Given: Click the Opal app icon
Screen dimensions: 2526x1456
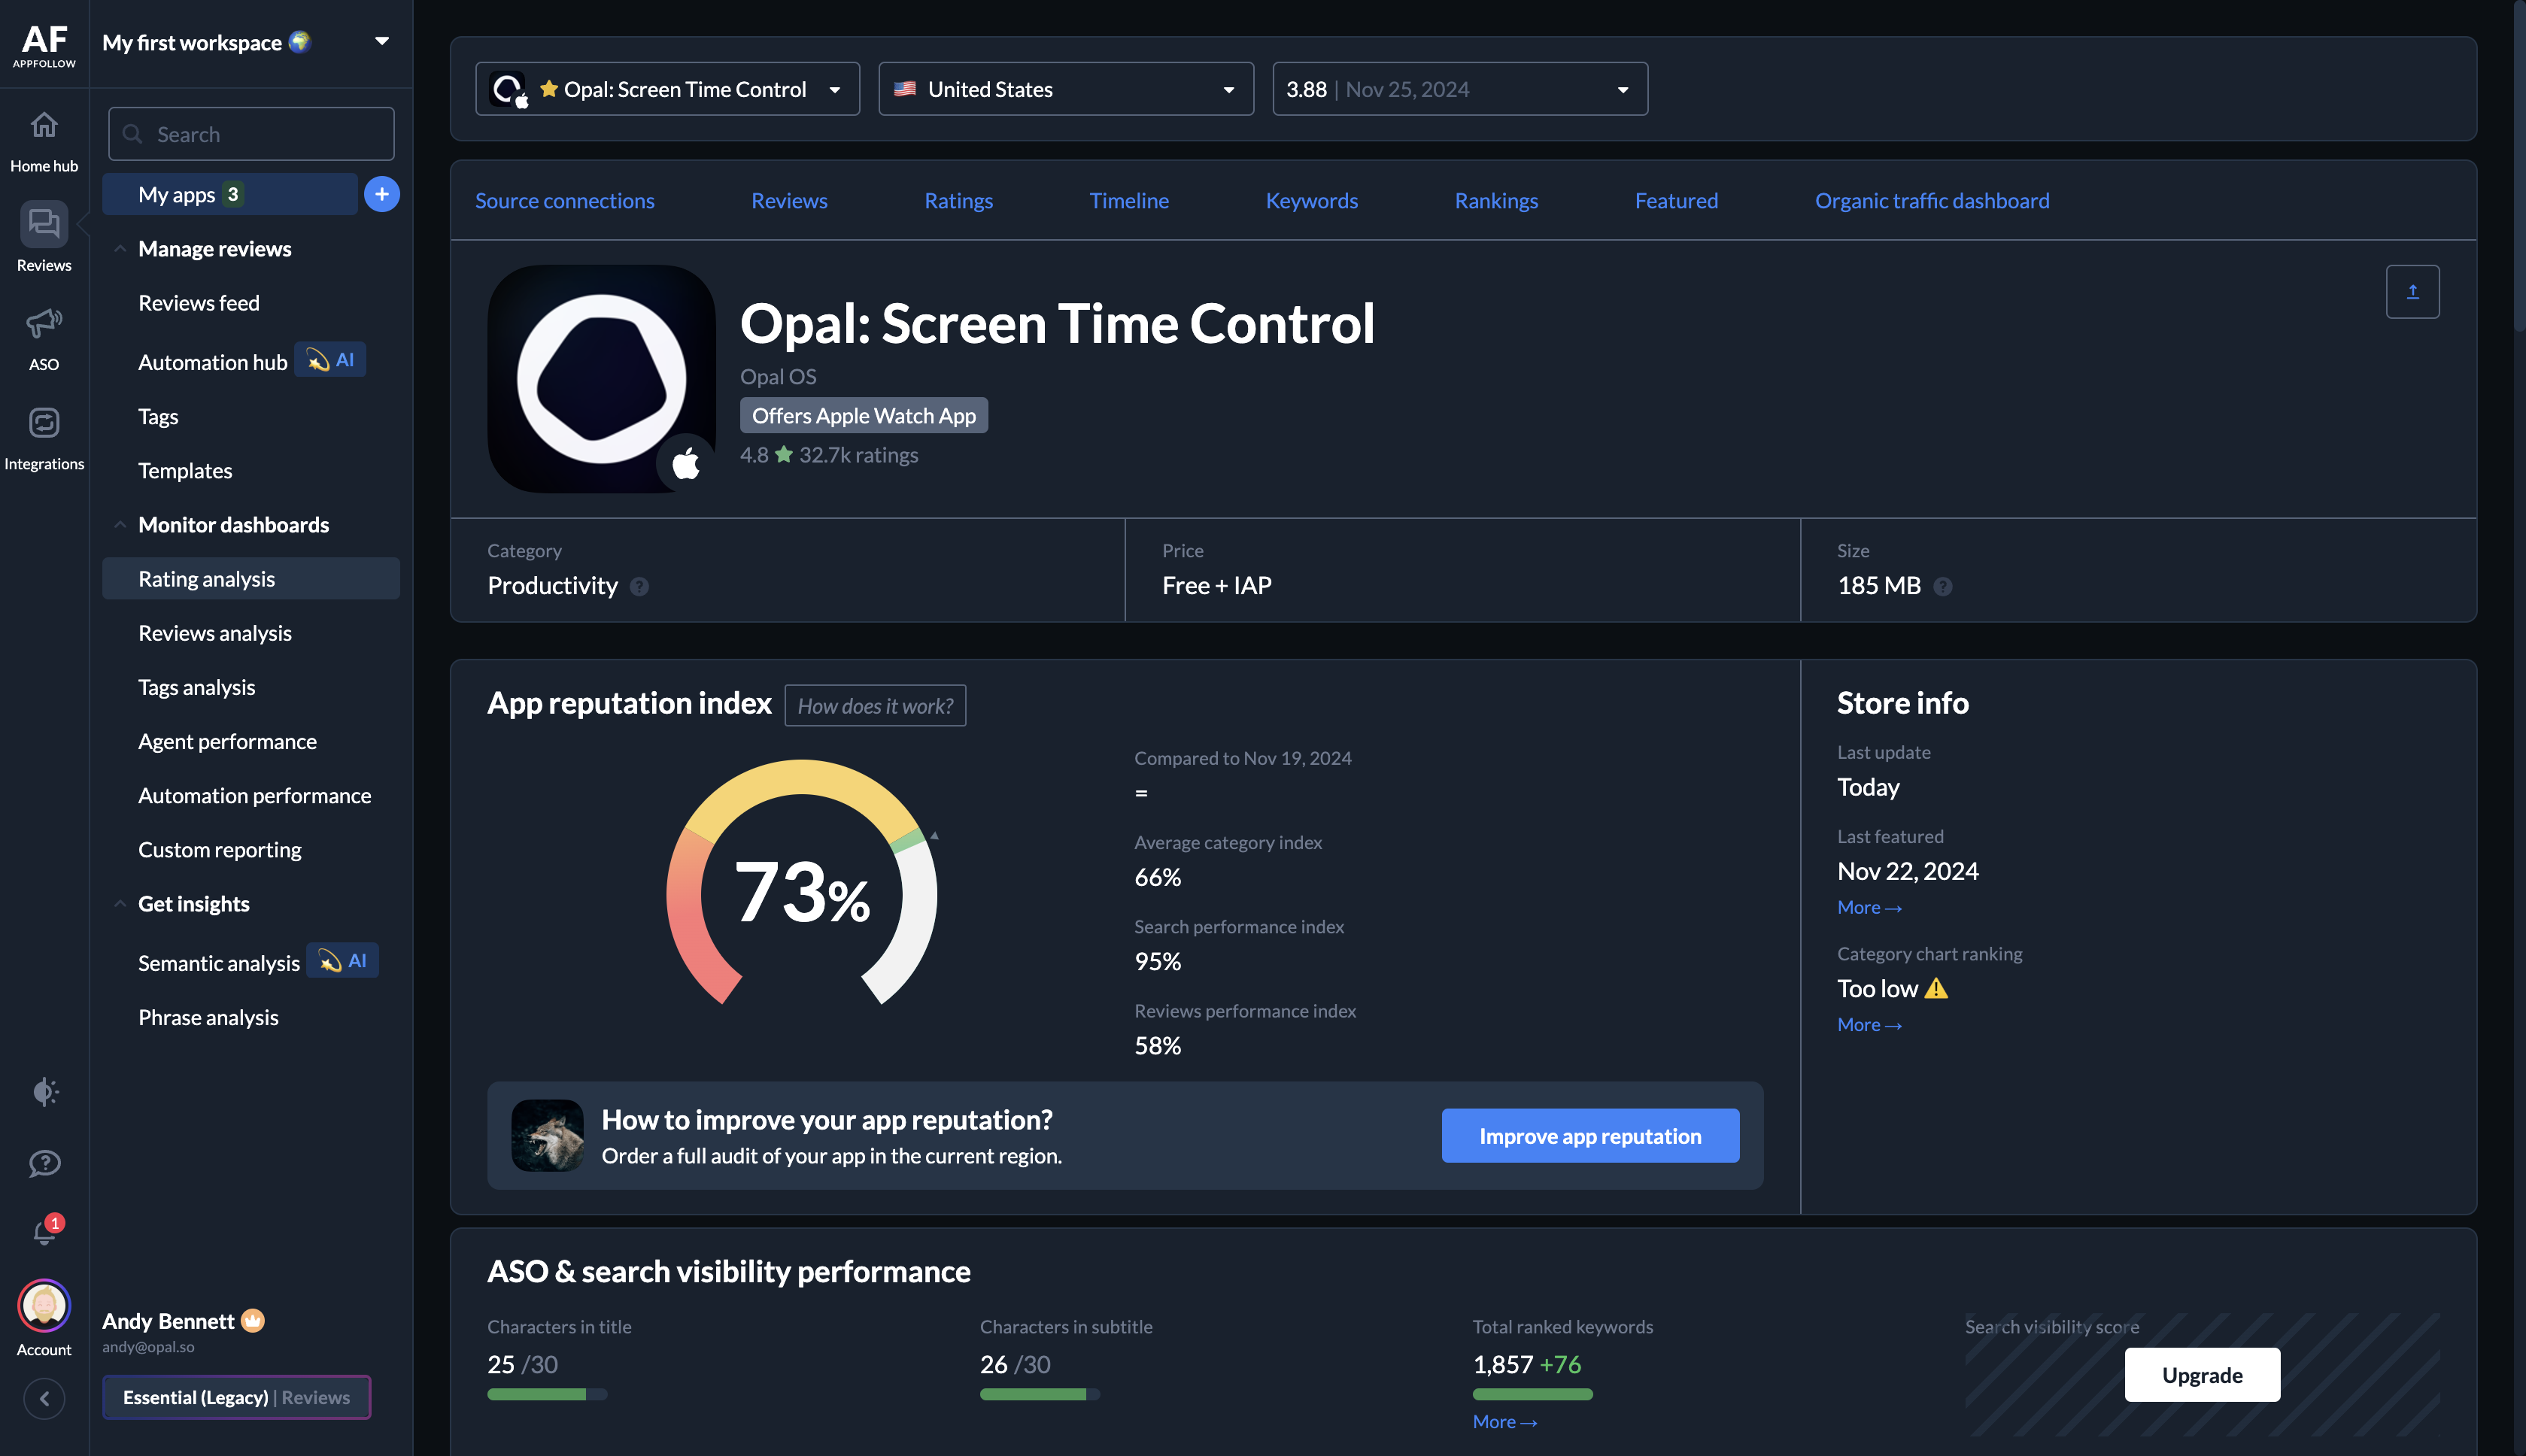Looking at the screenshot, I should (601, 379).
